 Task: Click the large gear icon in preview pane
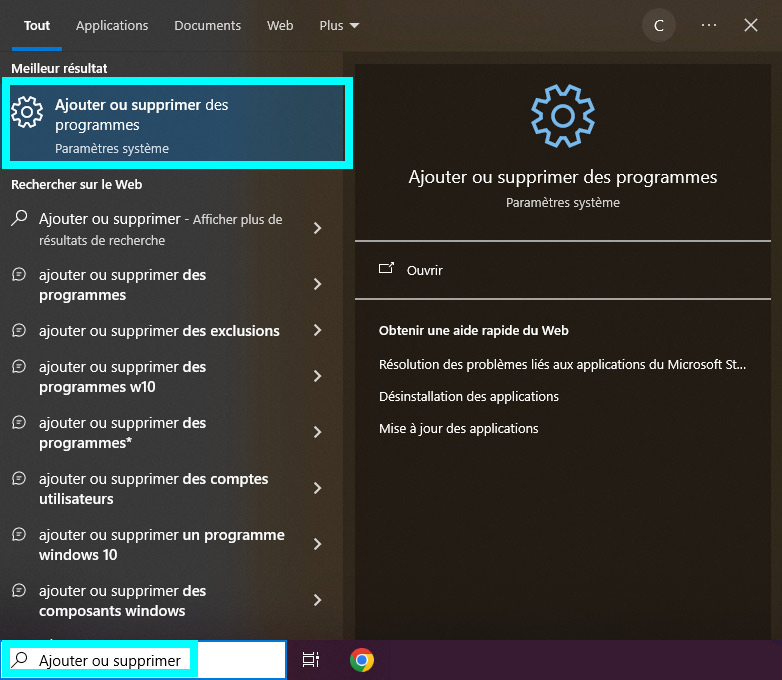[x=562, y=116]
